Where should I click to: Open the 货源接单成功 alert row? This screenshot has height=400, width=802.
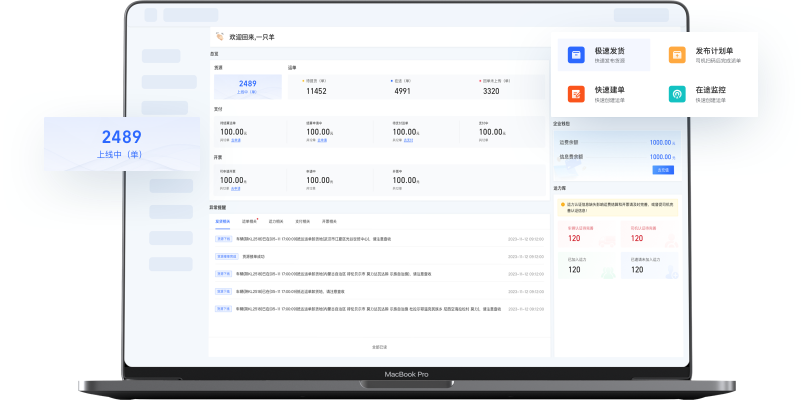380,256
